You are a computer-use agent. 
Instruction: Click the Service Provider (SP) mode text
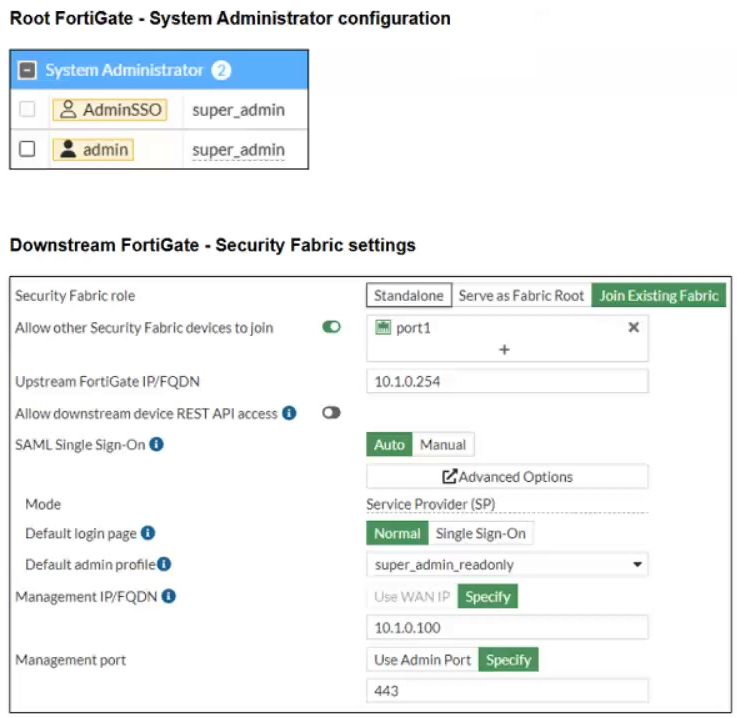point(431,504)
